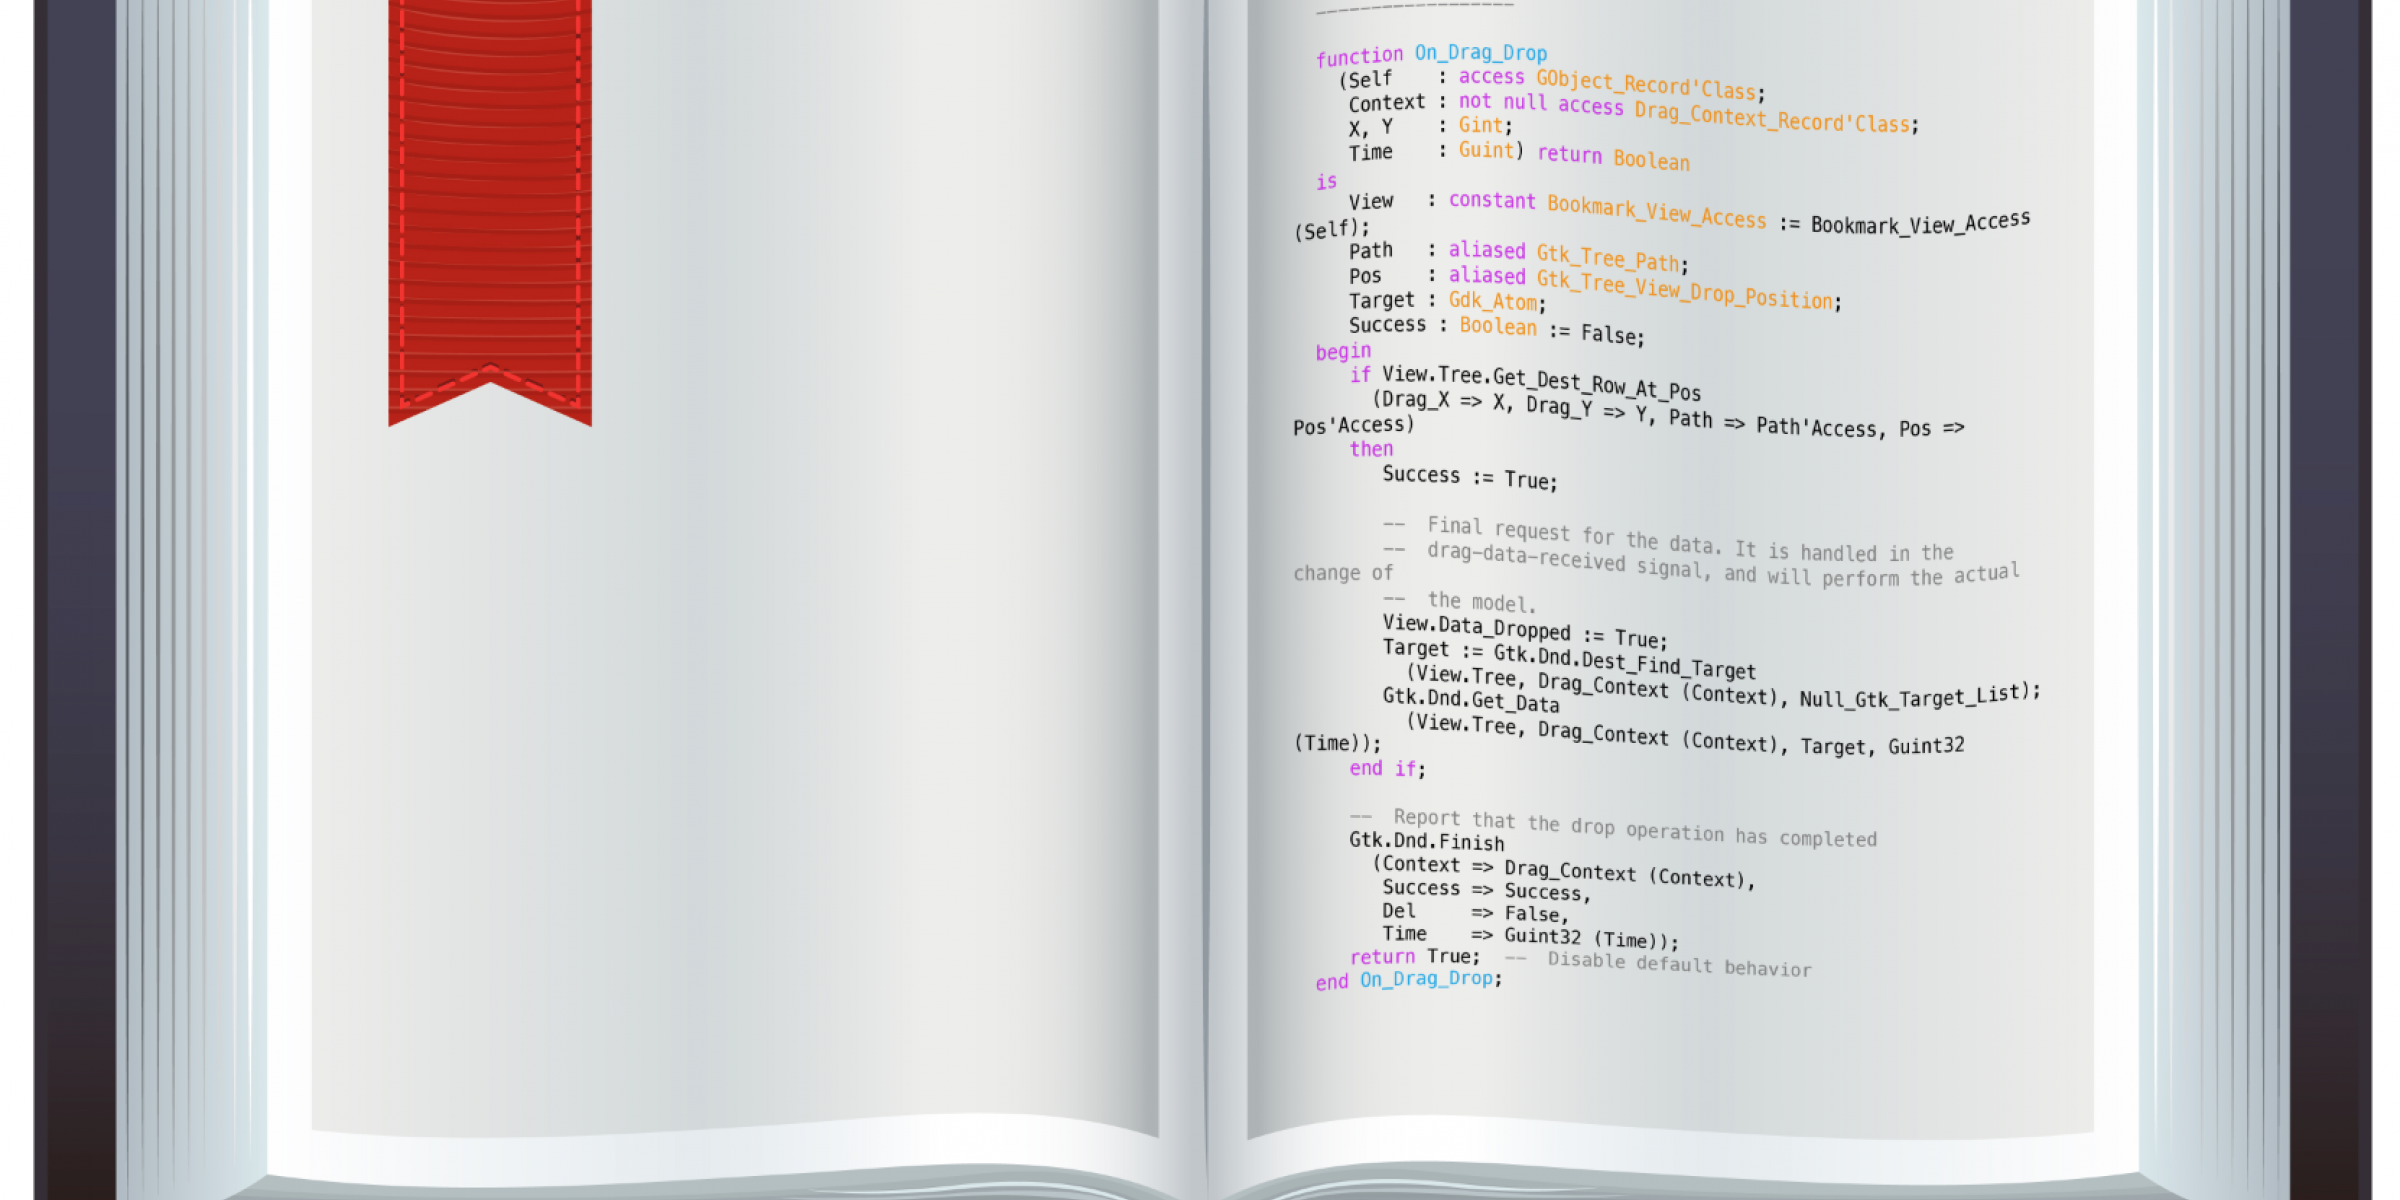The height and width of the screenshot is (1200, 2400).
Task: Click the "Drag_X => X" argument
Action: pos(1443,400)
